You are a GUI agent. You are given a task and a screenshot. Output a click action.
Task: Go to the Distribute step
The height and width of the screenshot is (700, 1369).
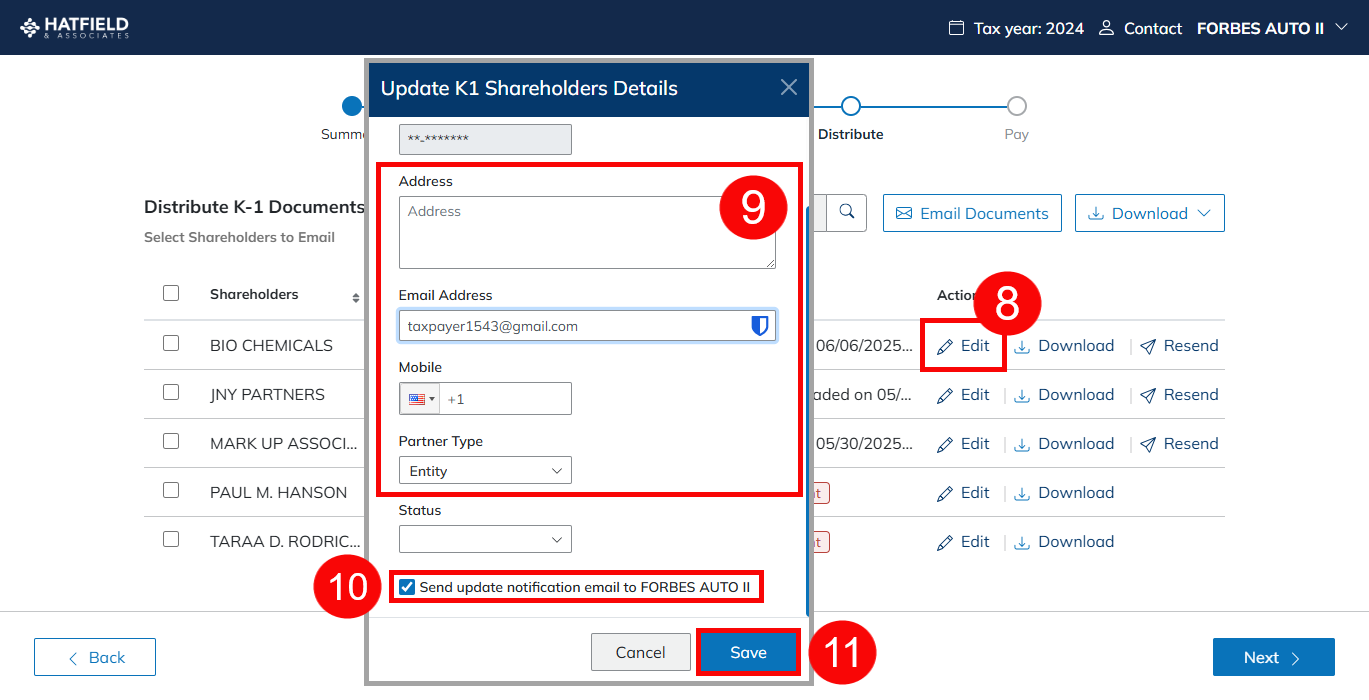click(x=850, y=107)
